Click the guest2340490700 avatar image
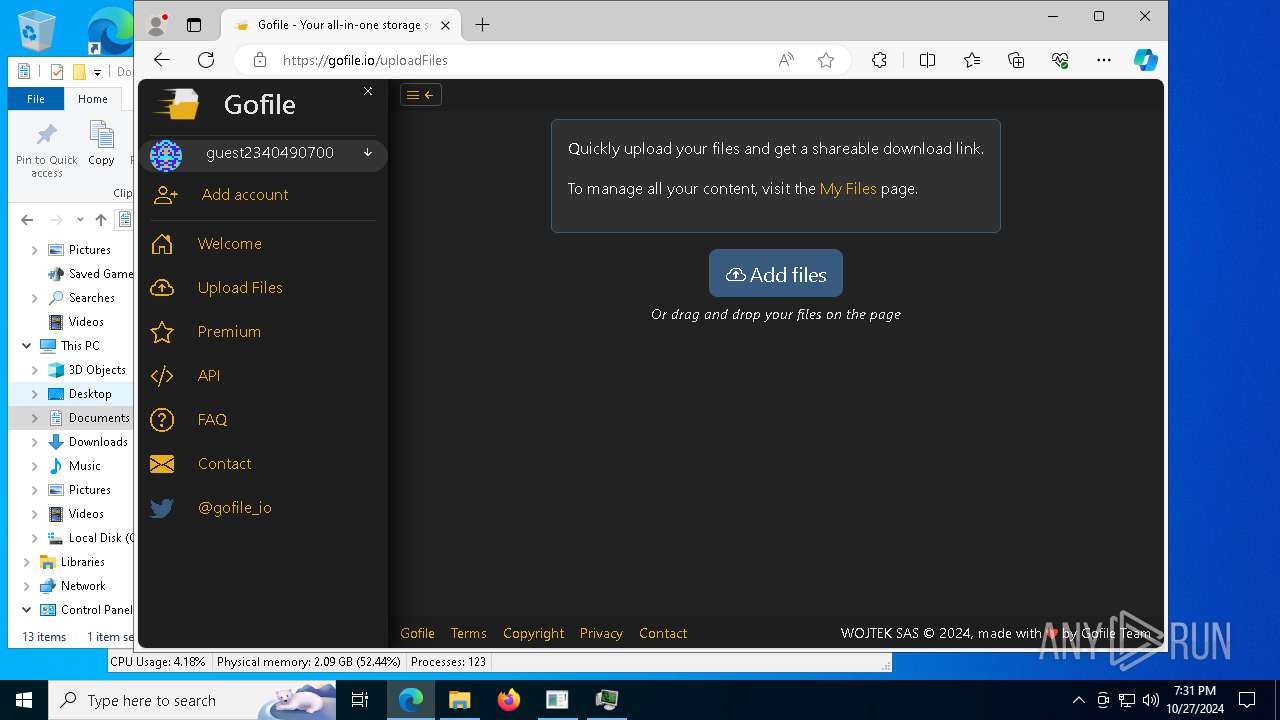This screenshot has width=1280, height=720. 166,155
